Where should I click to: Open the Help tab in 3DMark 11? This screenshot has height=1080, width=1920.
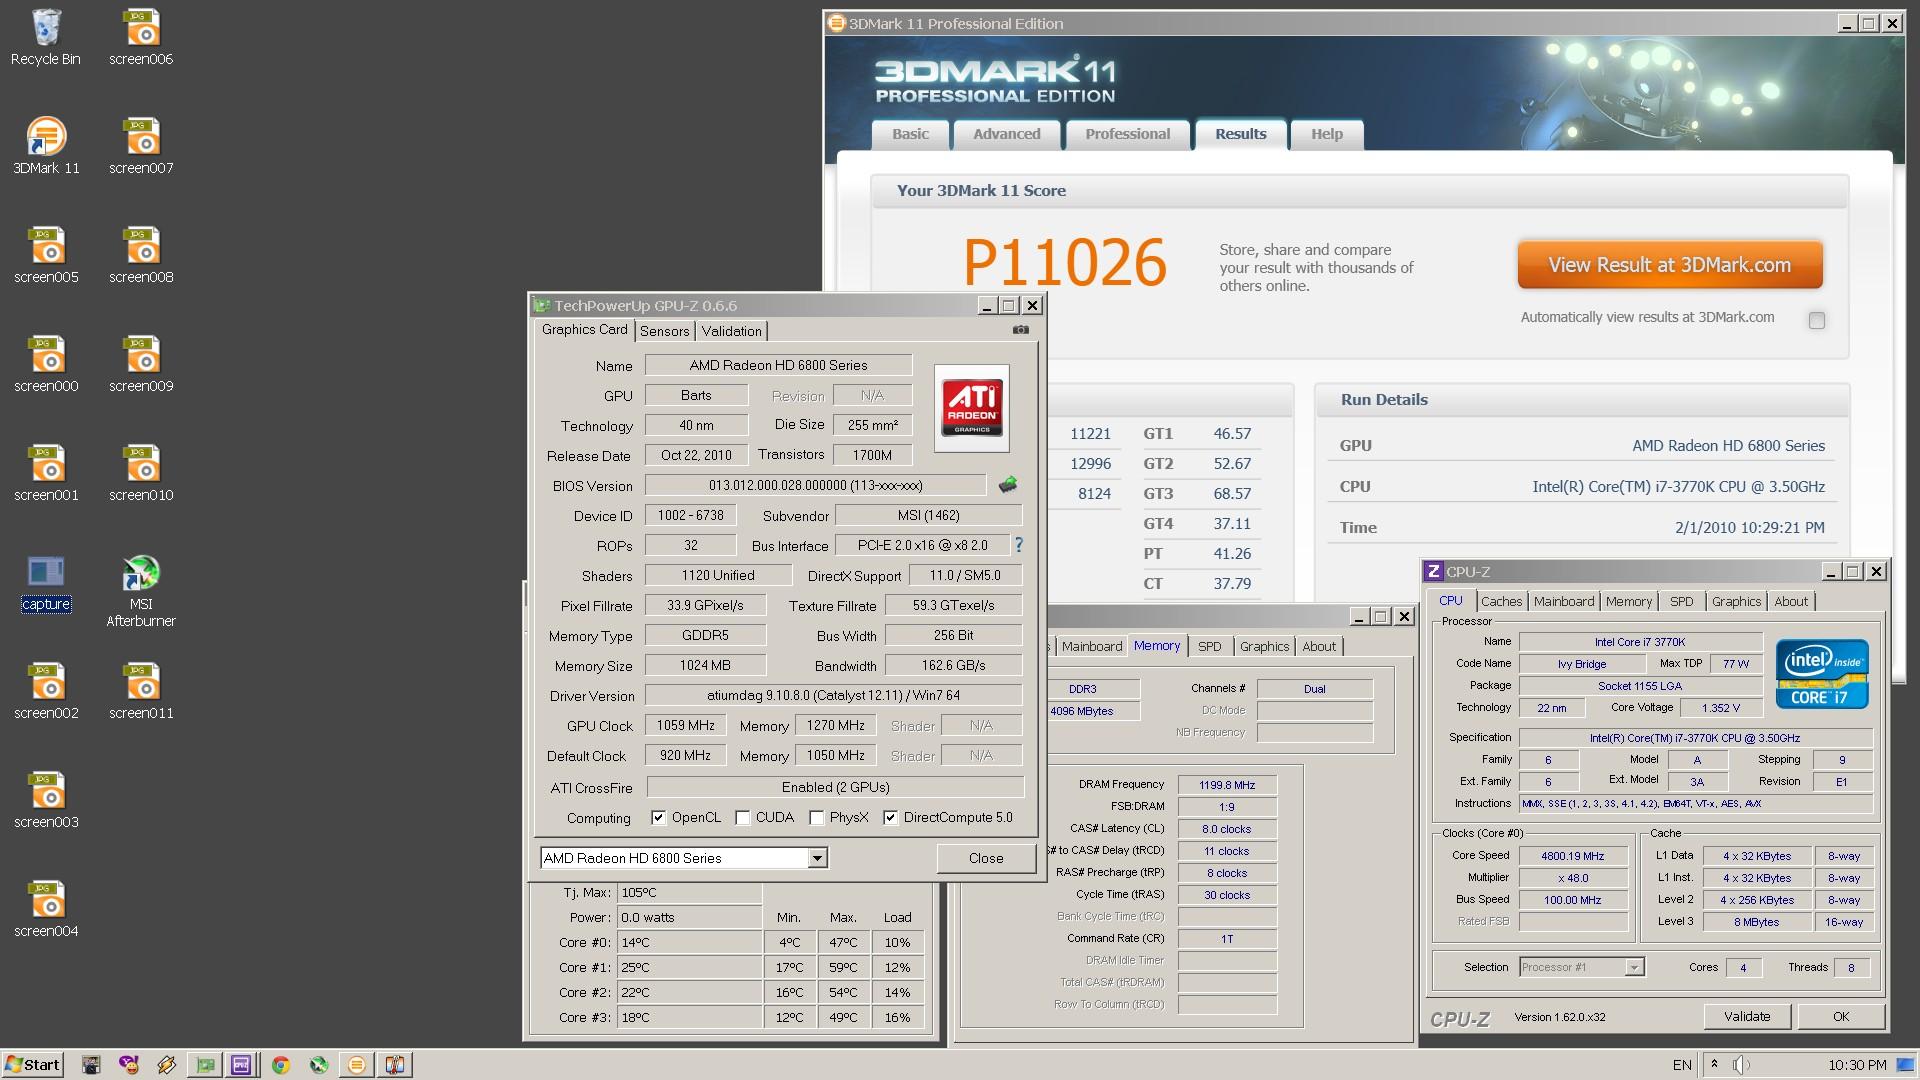pyautogui.click(x=1326, y=135)
